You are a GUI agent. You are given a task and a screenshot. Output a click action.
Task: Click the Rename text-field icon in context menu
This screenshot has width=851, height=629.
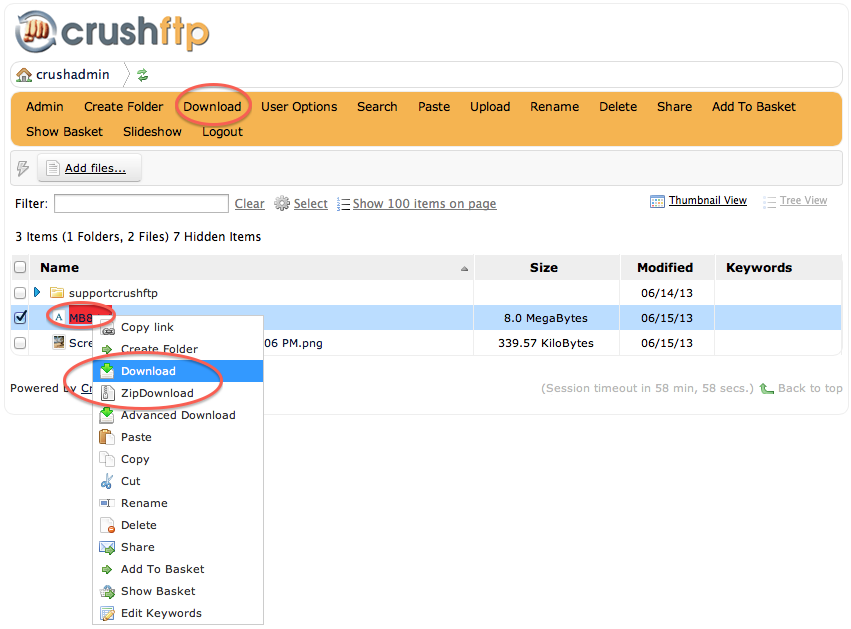(x=107, y=503)
